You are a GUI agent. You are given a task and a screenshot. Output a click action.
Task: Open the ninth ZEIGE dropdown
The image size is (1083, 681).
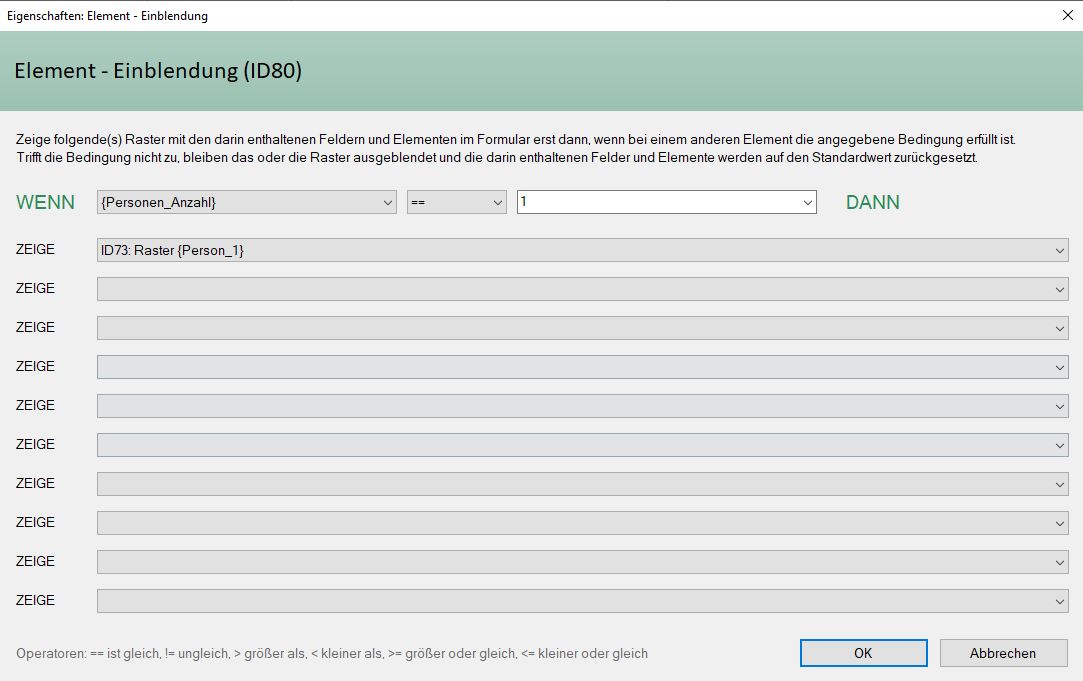click(x=582, y=562)
